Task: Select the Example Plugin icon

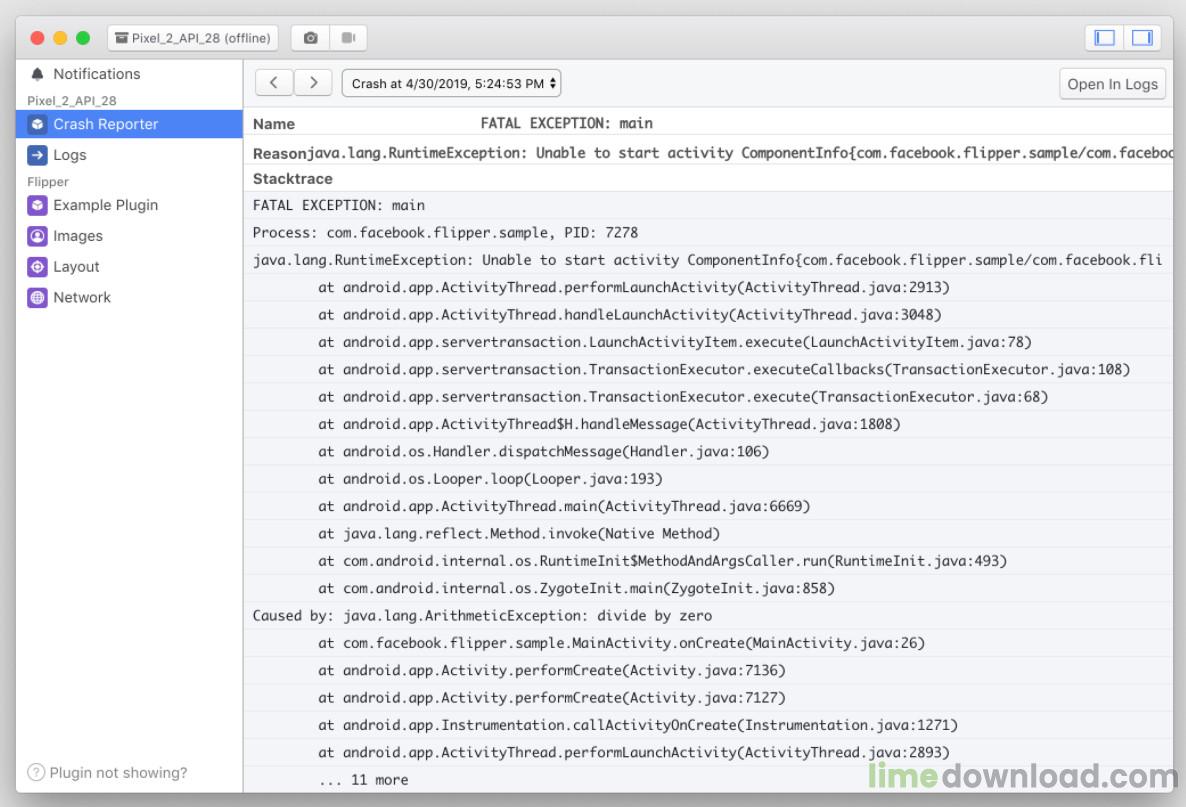Action: (x=37, y=205)
